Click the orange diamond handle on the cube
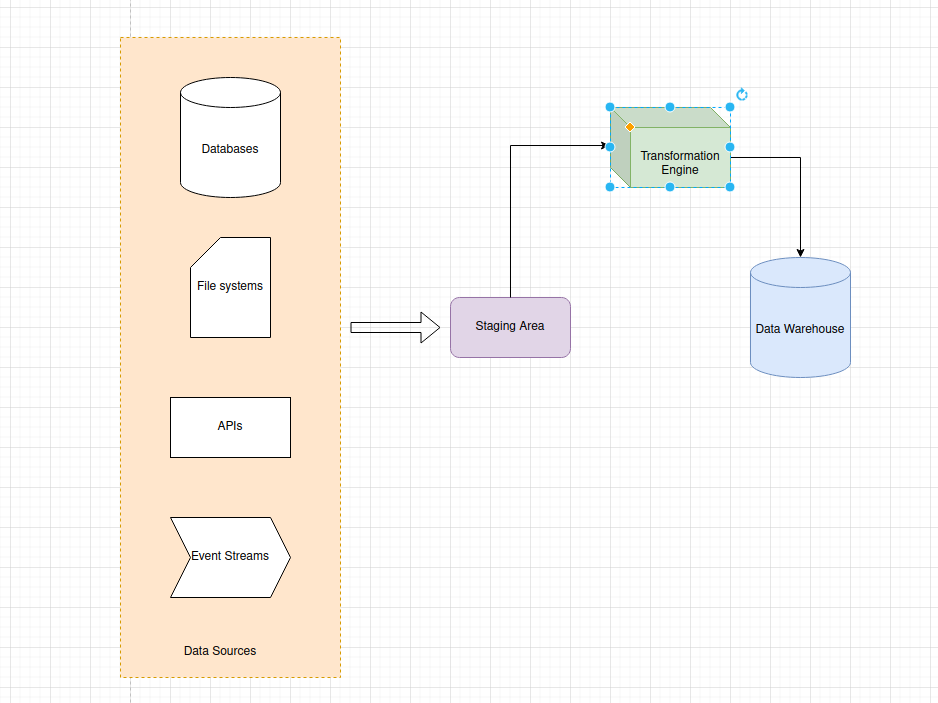Viewport: 938px width, 703px height. (x=630, y=127)
